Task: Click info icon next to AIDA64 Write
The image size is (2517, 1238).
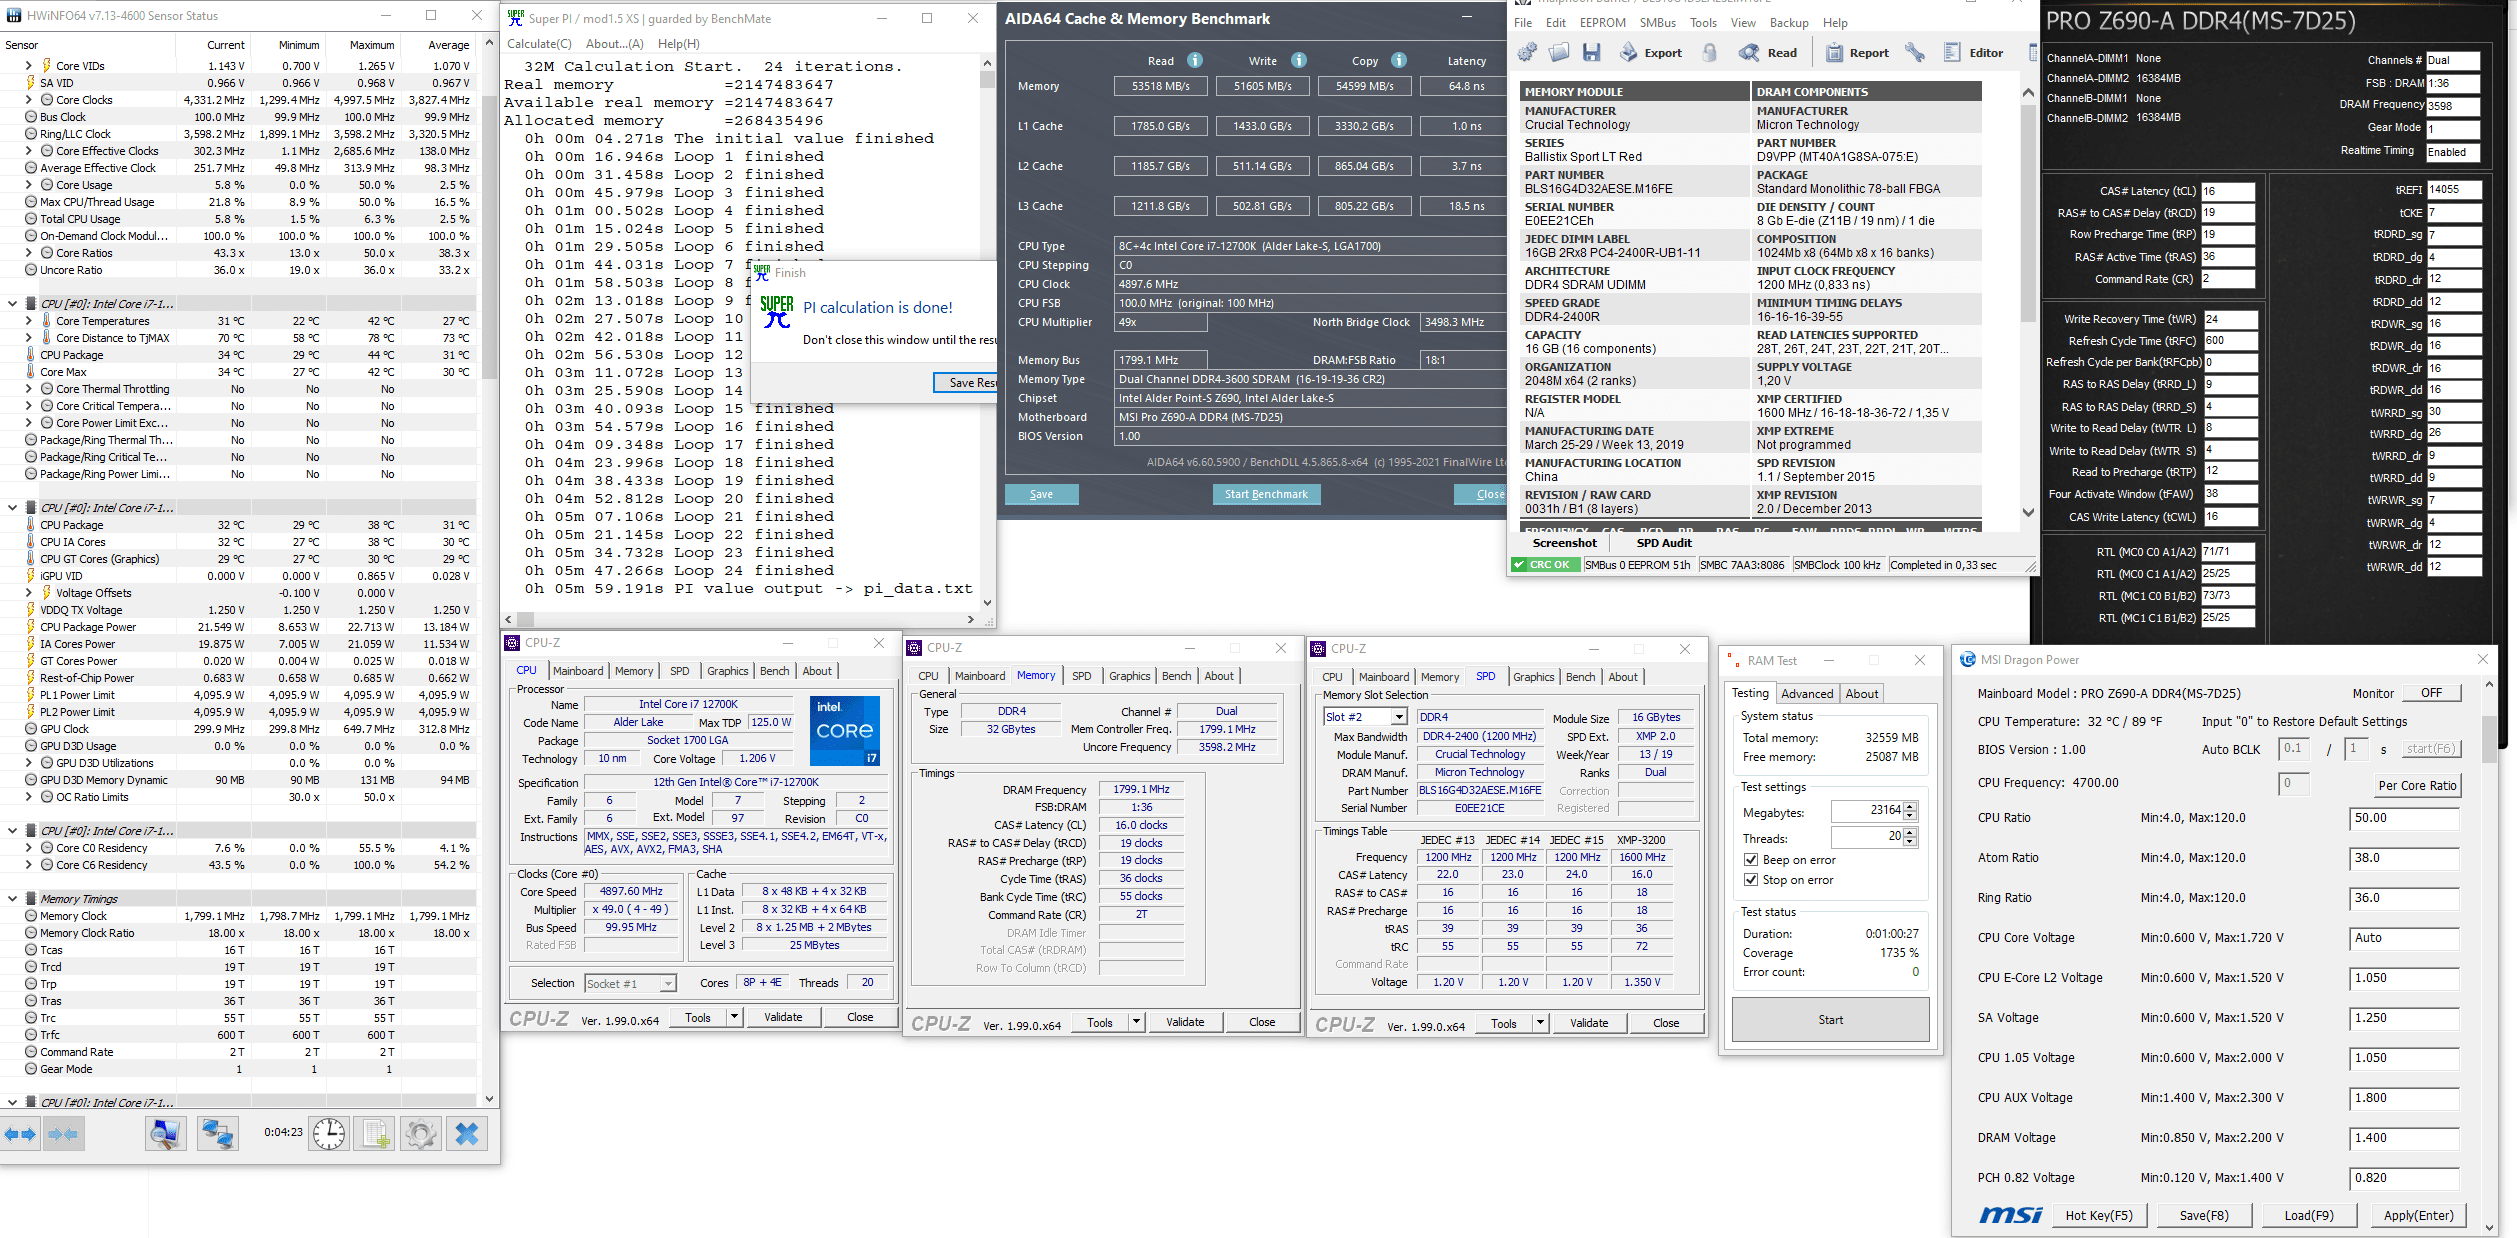Action: click(1298, 60)
